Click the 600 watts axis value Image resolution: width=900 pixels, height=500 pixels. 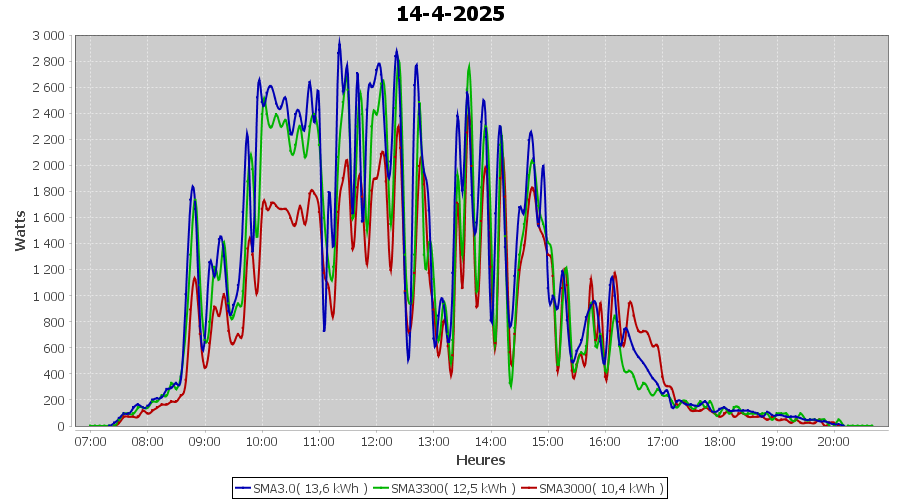pos(55,348)
